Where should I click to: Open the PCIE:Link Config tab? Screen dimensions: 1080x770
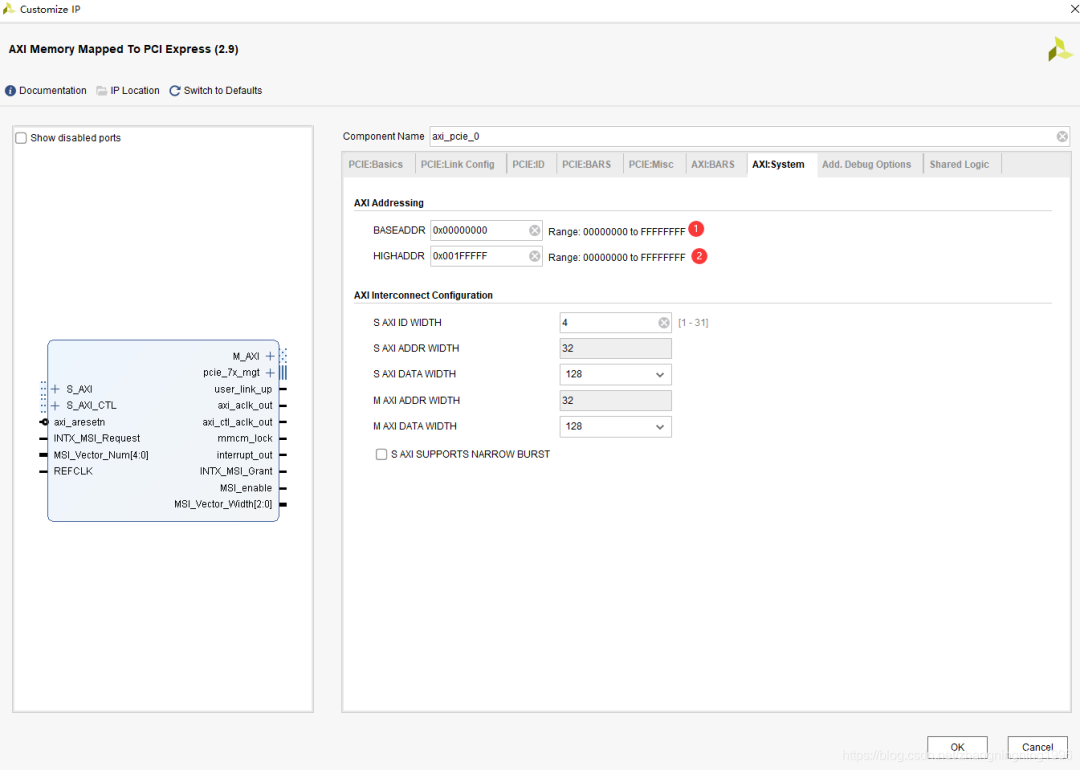(x=457, y=165)
